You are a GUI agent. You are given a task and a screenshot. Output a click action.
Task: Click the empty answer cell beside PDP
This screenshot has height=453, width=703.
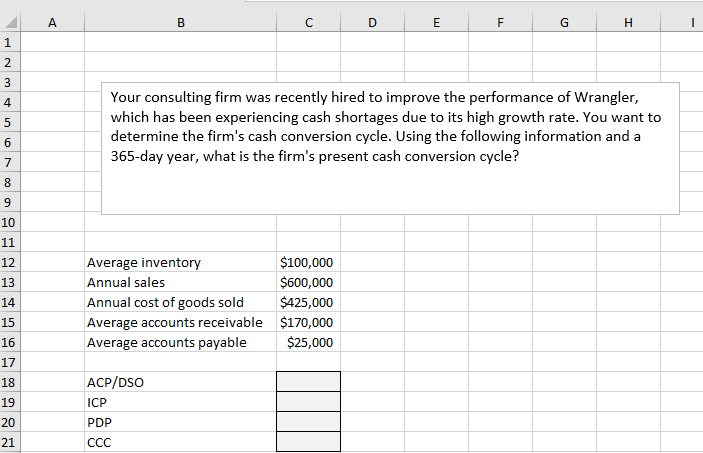click(x=308, y=422)
